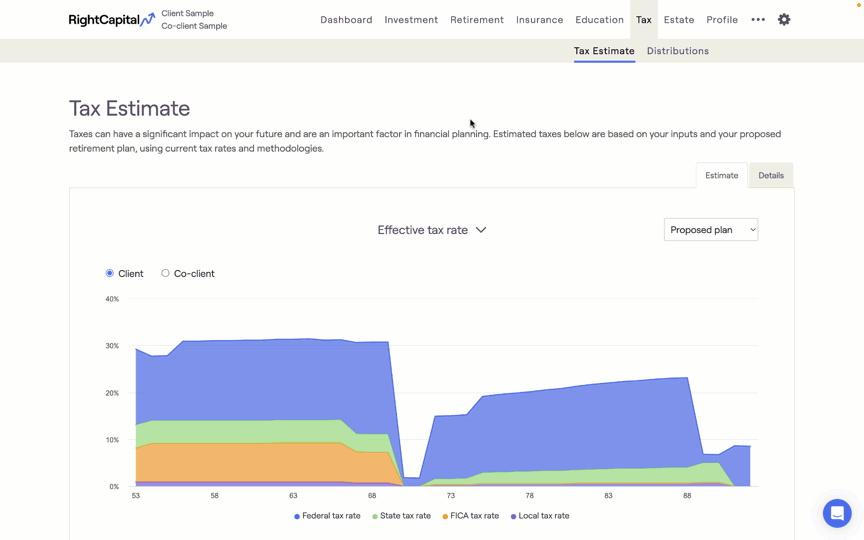Expand the Effective tax rate chevron
This screenshot has width=864, height=540.
[481, 230]
